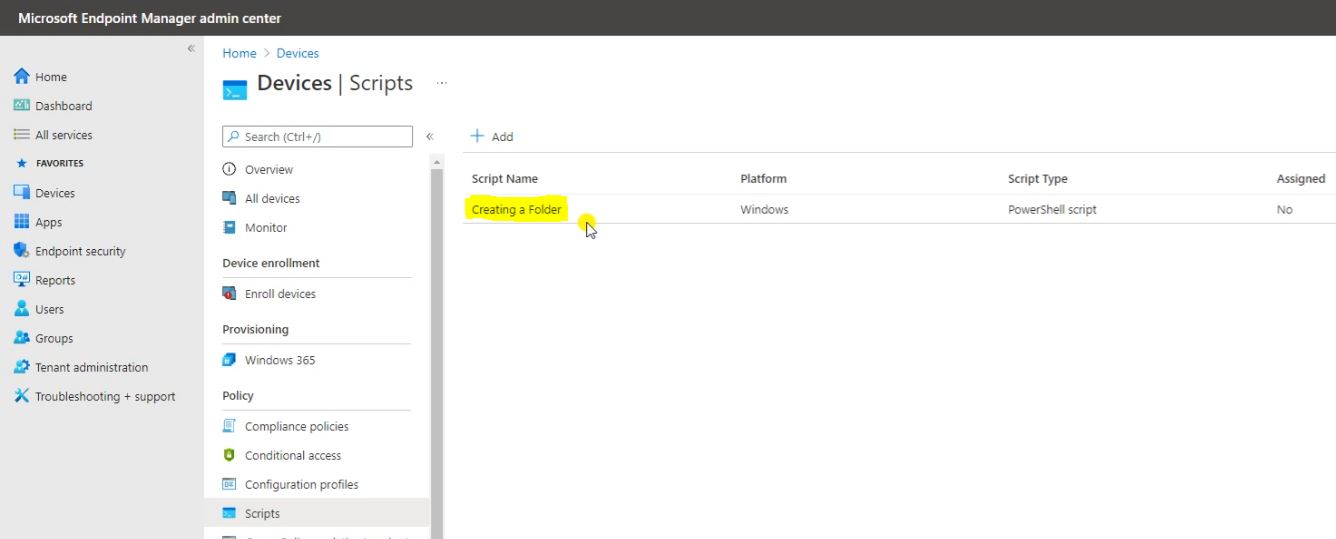
Task: Sort by Script Type column header
Action: point(1037,179)
